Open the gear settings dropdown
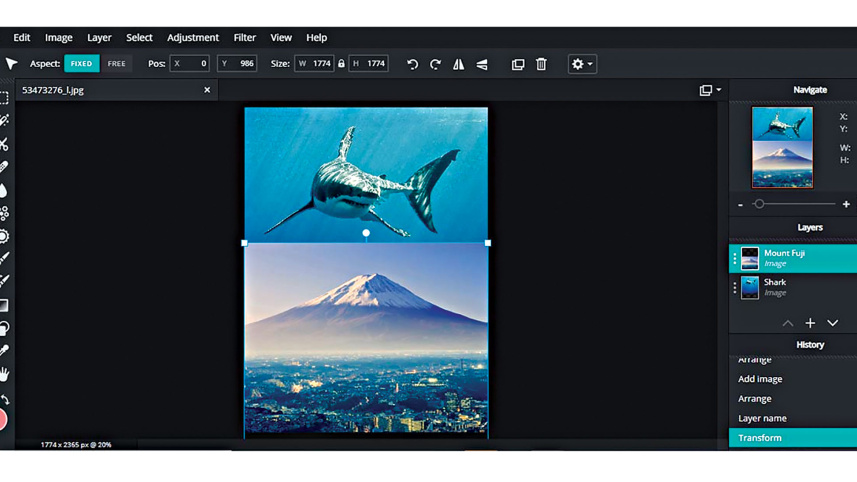This screenshot has height=482, width=857. click(581, 64)
